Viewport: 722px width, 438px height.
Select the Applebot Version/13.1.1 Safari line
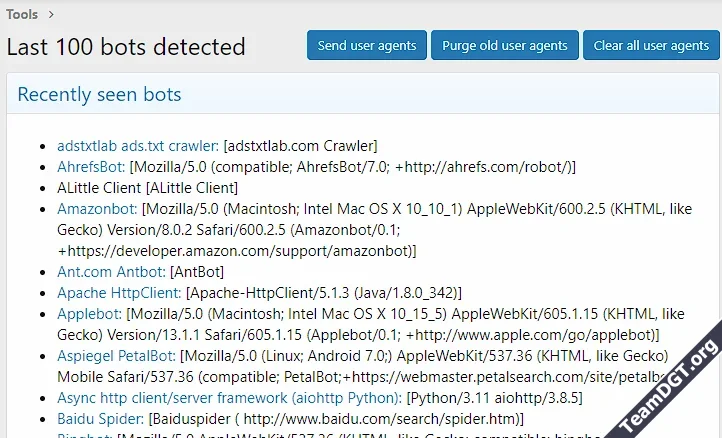click(x=358, y=335)
